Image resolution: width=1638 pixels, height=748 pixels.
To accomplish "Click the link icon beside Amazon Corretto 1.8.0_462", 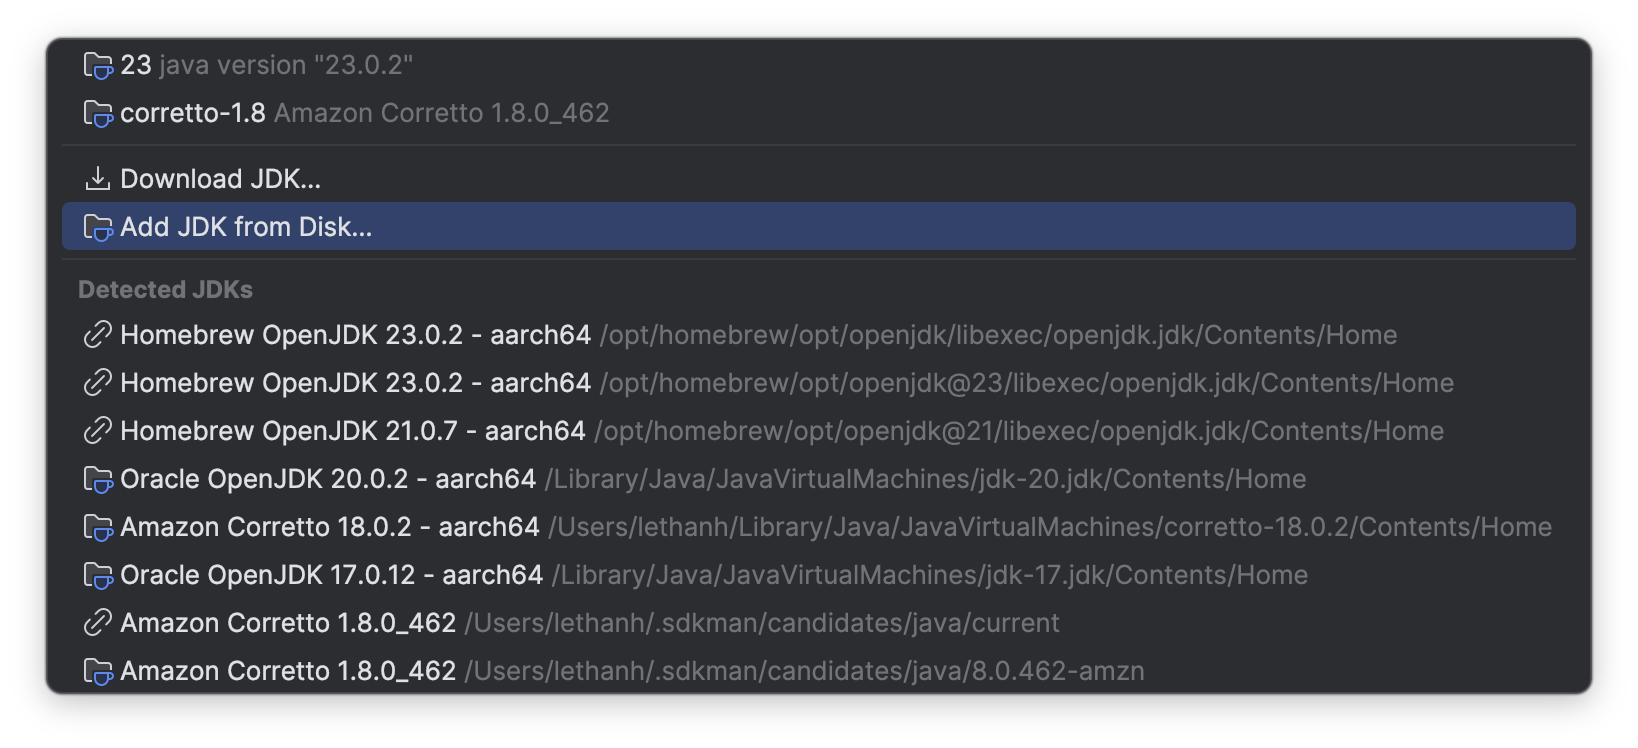I will (x=97, y=622).
